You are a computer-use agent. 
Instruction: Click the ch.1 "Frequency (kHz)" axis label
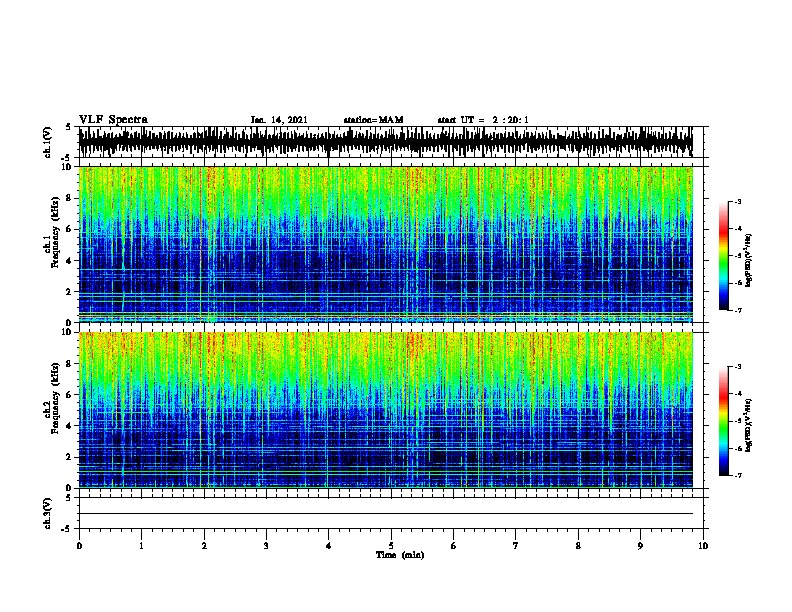[55, 232]
